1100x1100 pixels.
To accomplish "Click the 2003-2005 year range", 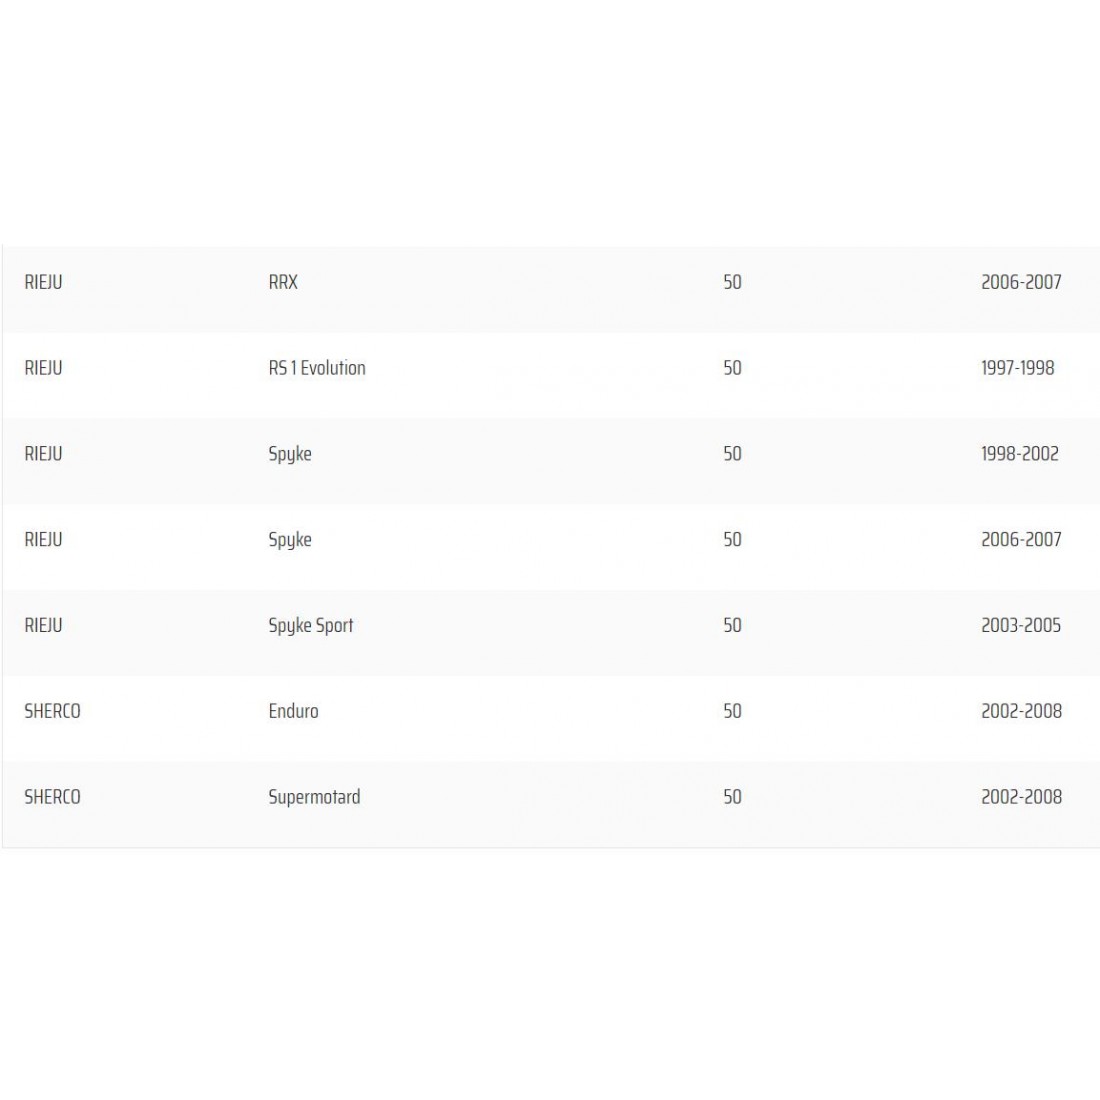I will tap(1020, 626).
